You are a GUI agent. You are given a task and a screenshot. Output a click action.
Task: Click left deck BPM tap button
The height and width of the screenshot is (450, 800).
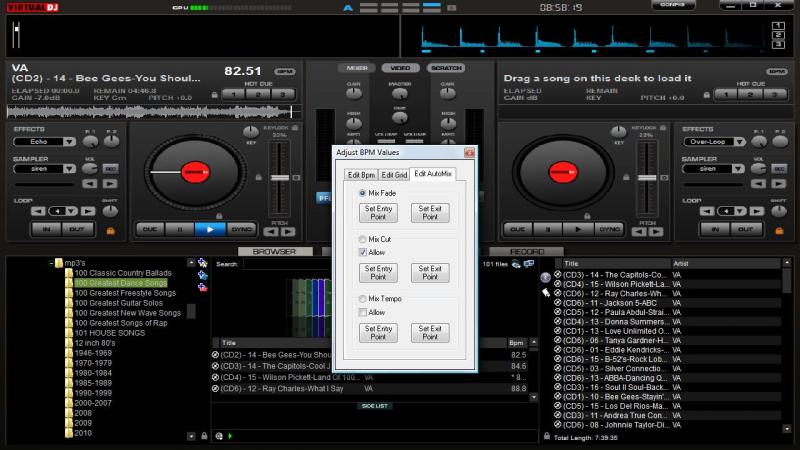pyautogui.click(x=285, y=71)
